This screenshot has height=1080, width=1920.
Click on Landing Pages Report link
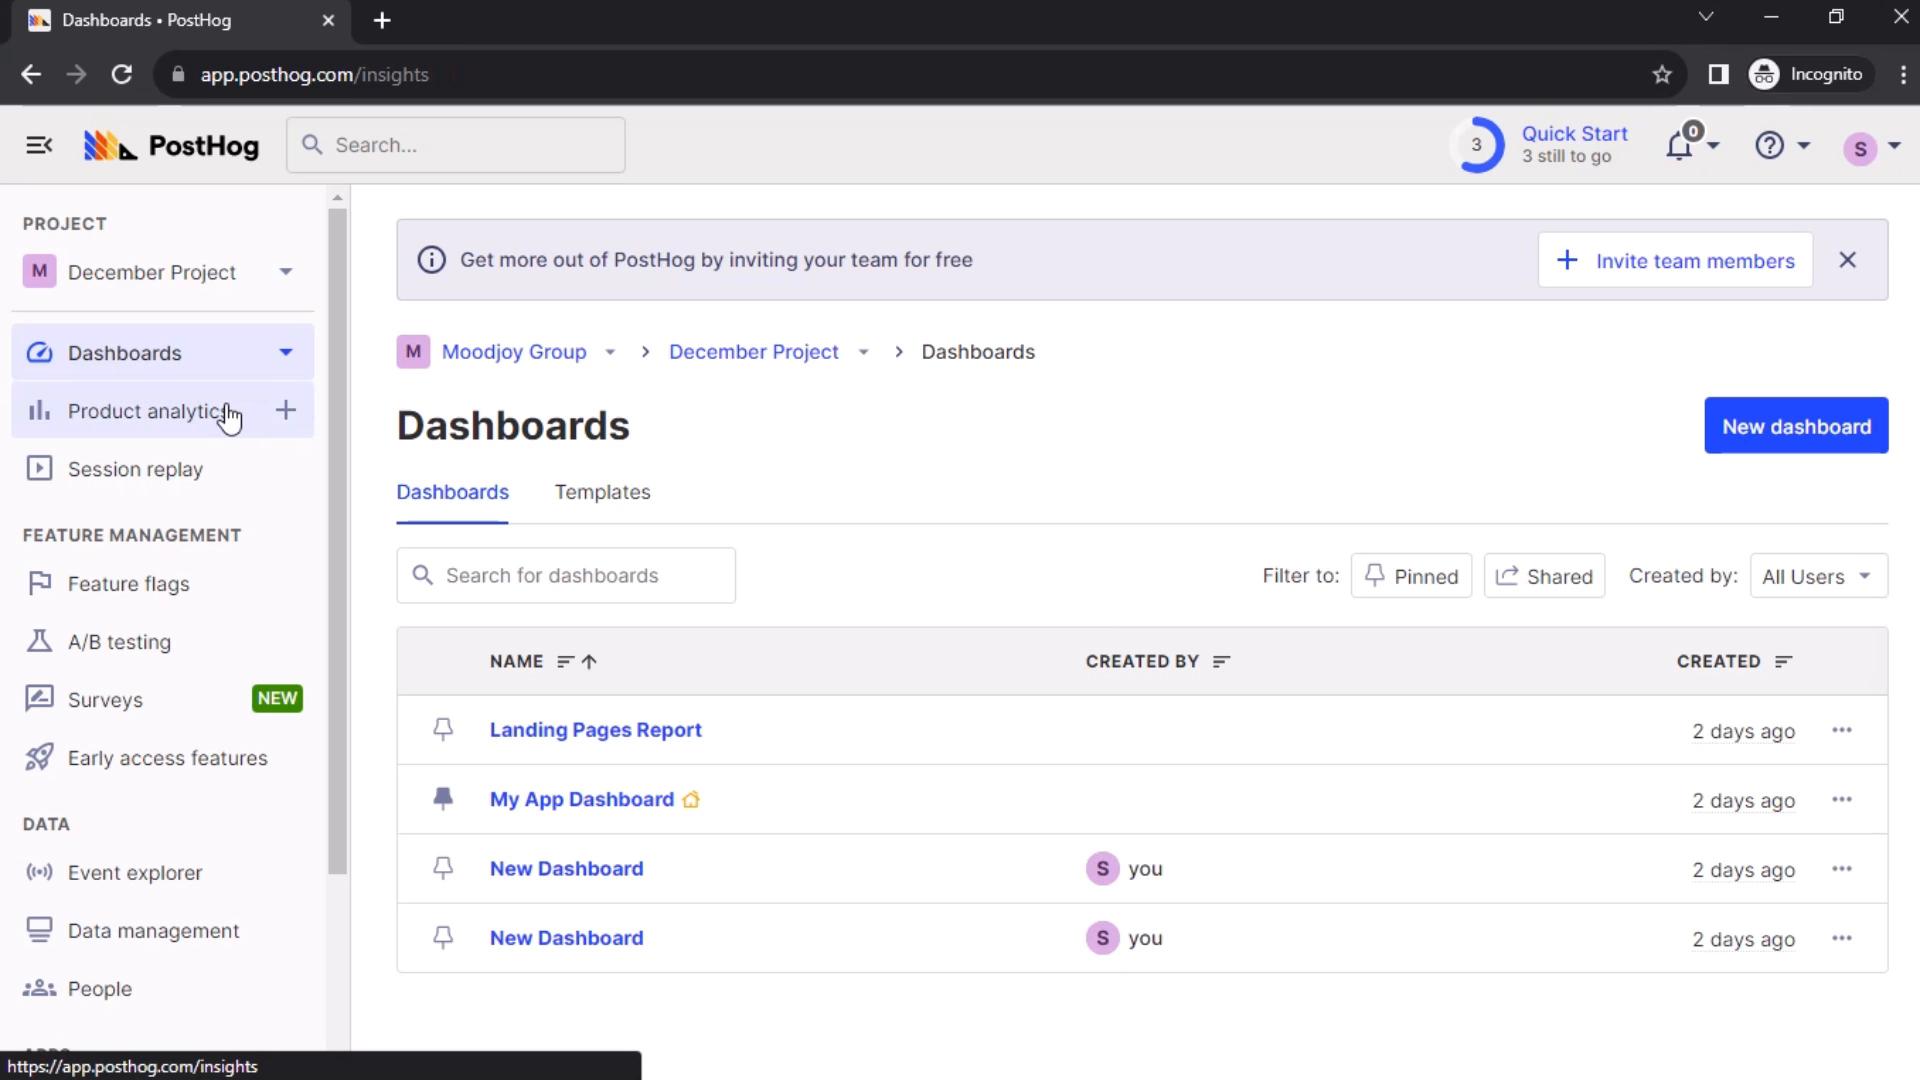pos(596,729)
